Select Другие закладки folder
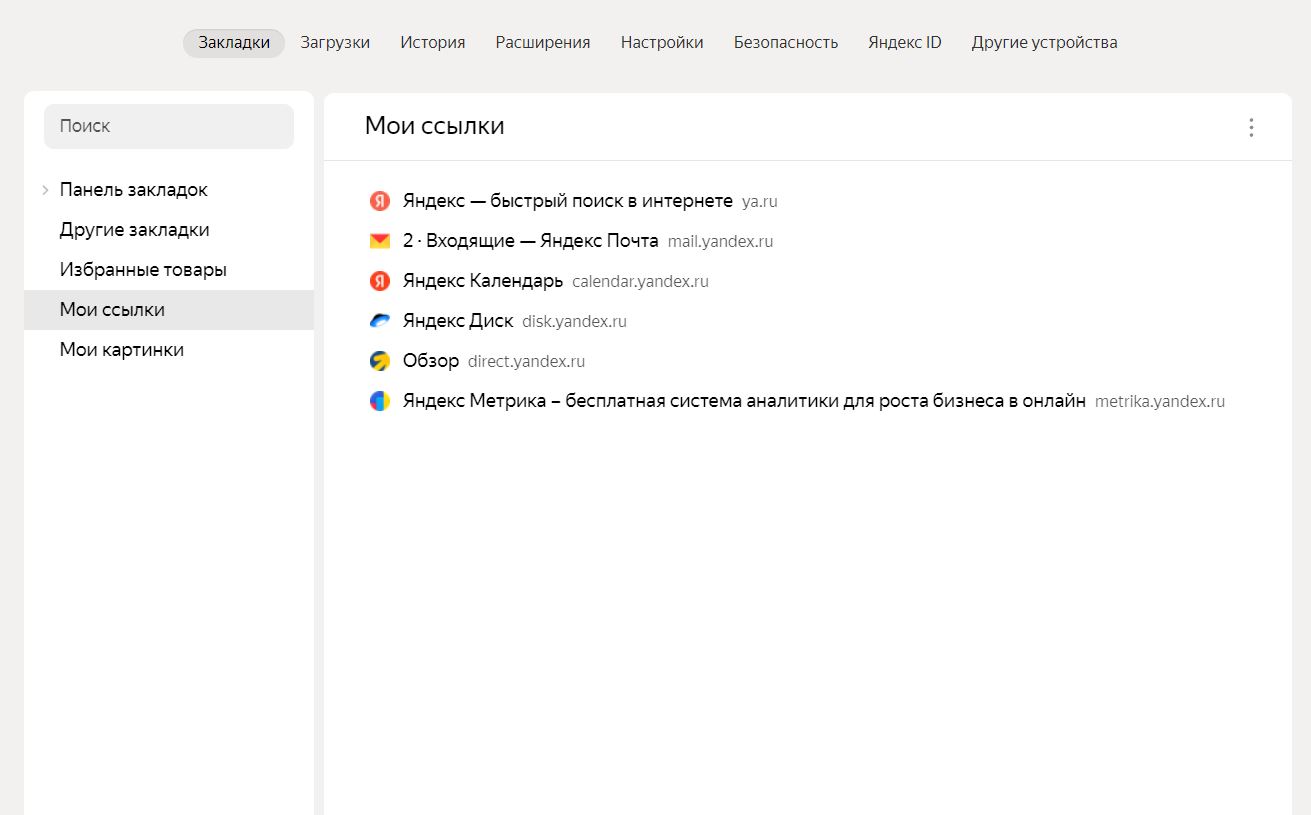 tap(134, 229)
